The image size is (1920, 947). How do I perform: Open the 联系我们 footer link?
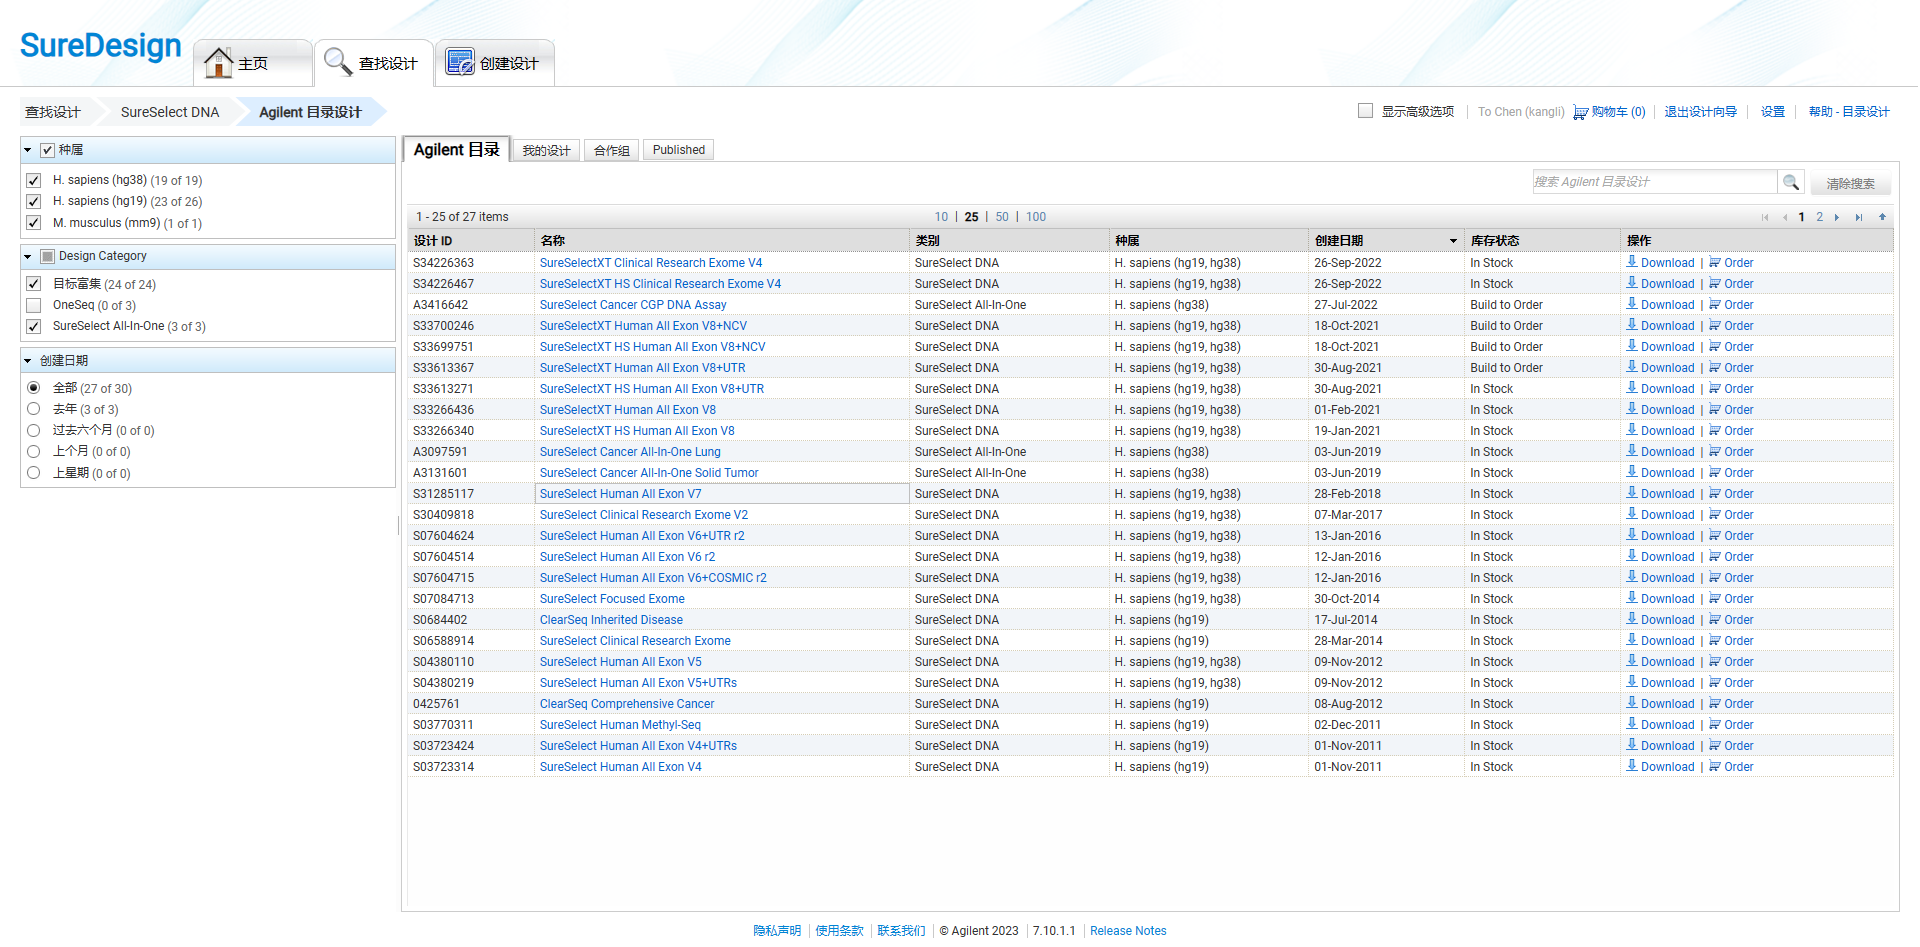pos(901,931)
